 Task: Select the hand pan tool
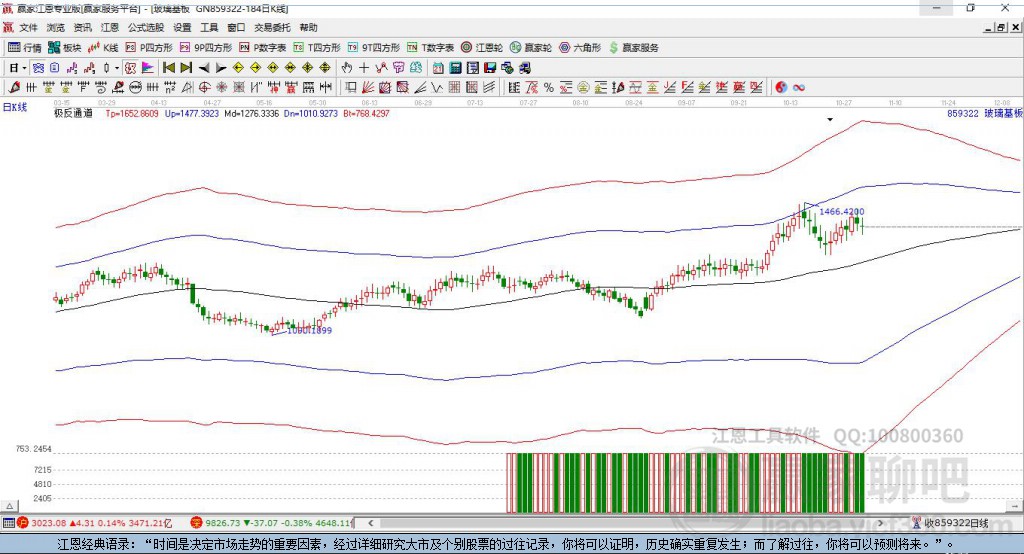(x=347, y=67)
